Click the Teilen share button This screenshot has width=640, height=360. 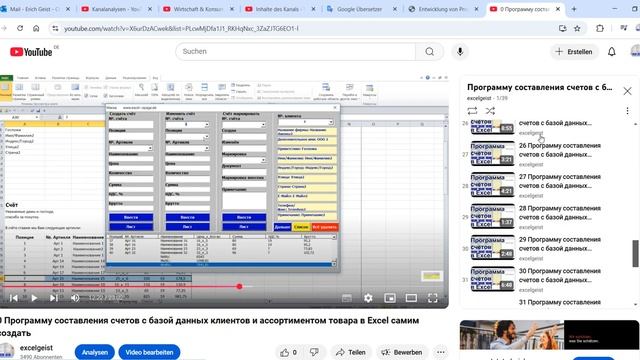(351, 352)
